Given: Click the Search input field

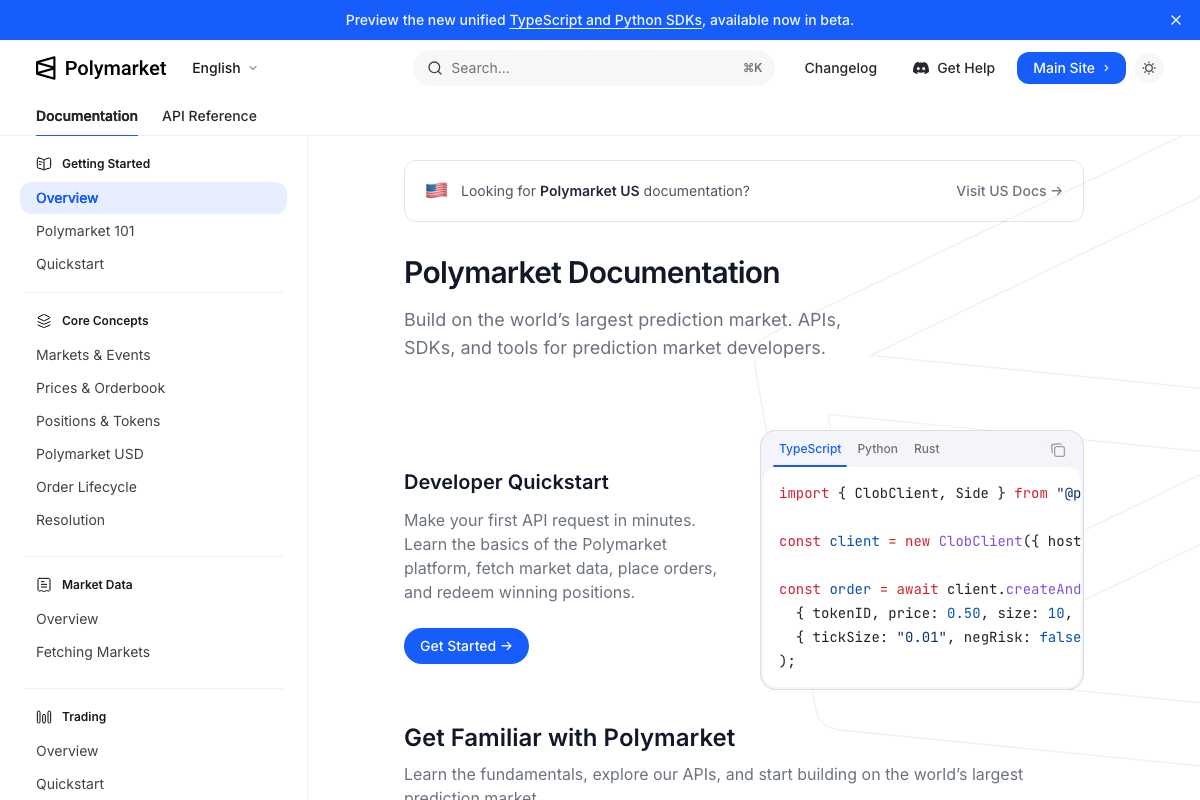Looking at the screenshot, I should point(594,68).
